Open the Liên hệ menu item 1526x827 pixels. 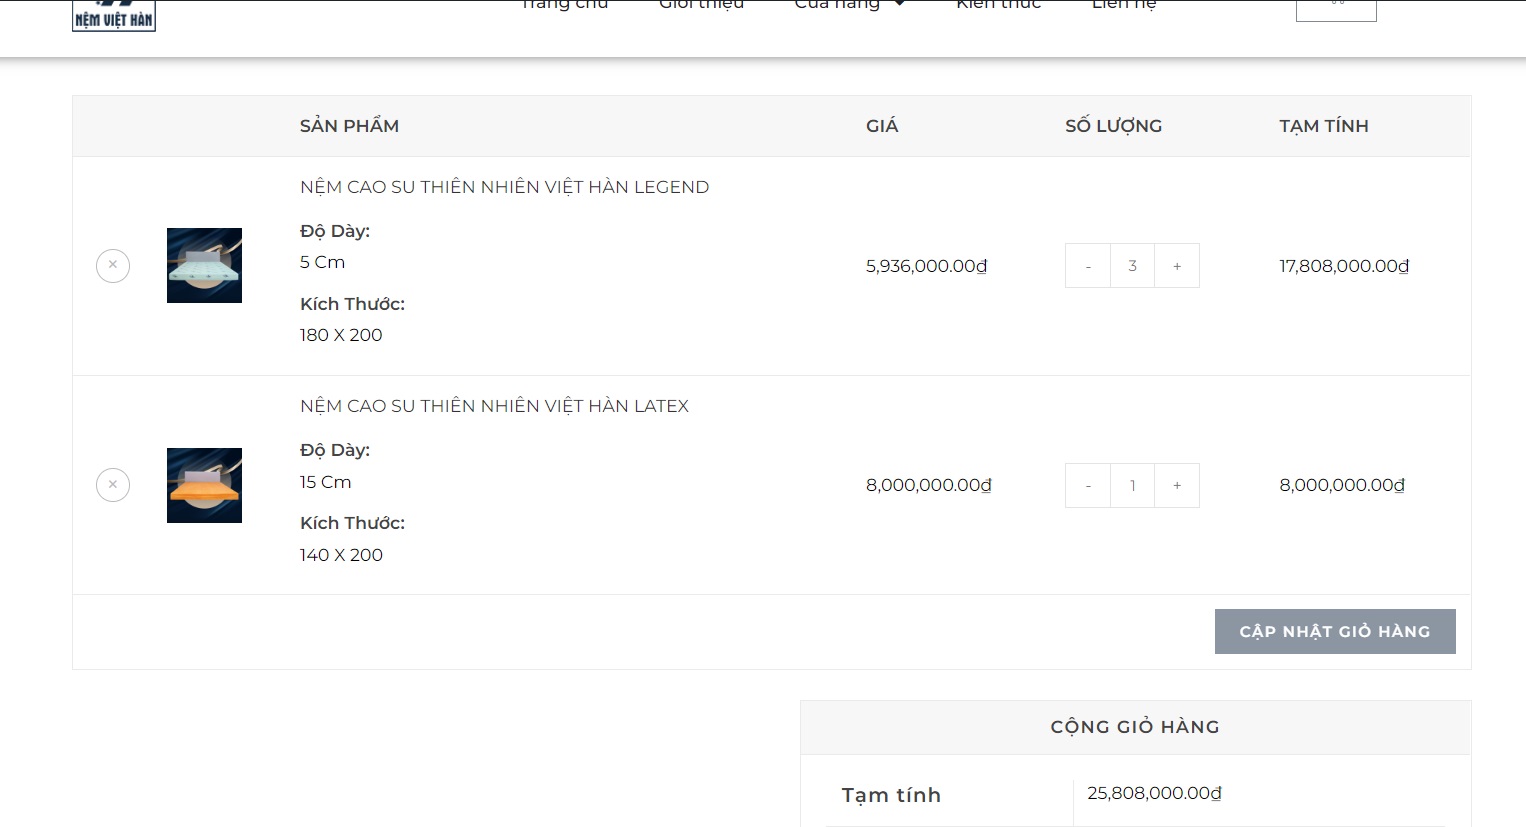tap(1124, 5)
